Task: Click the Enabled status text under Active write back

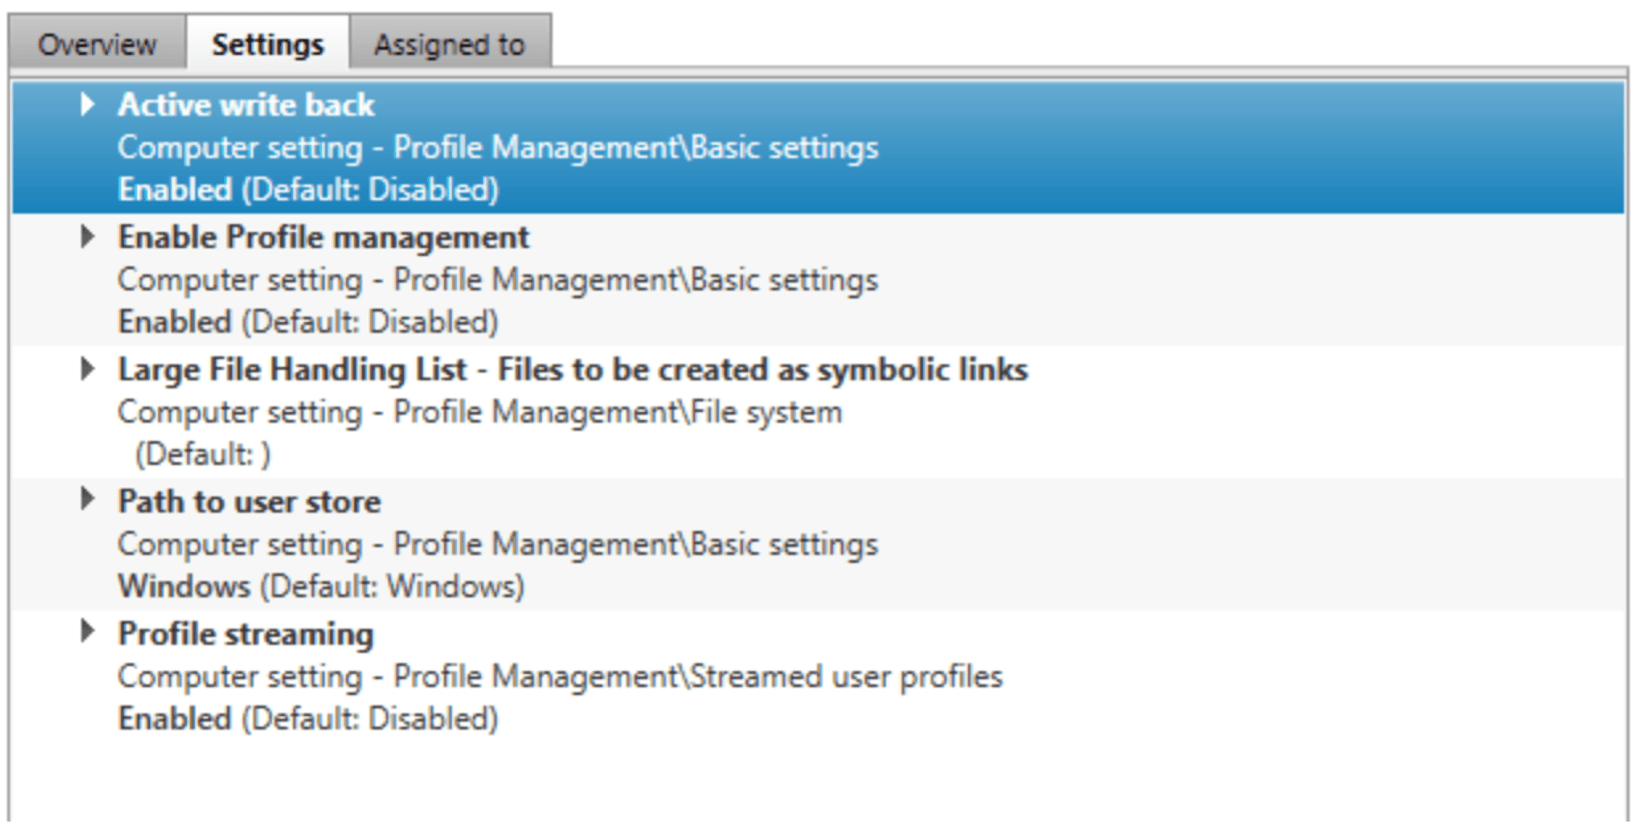Action: 175,189
